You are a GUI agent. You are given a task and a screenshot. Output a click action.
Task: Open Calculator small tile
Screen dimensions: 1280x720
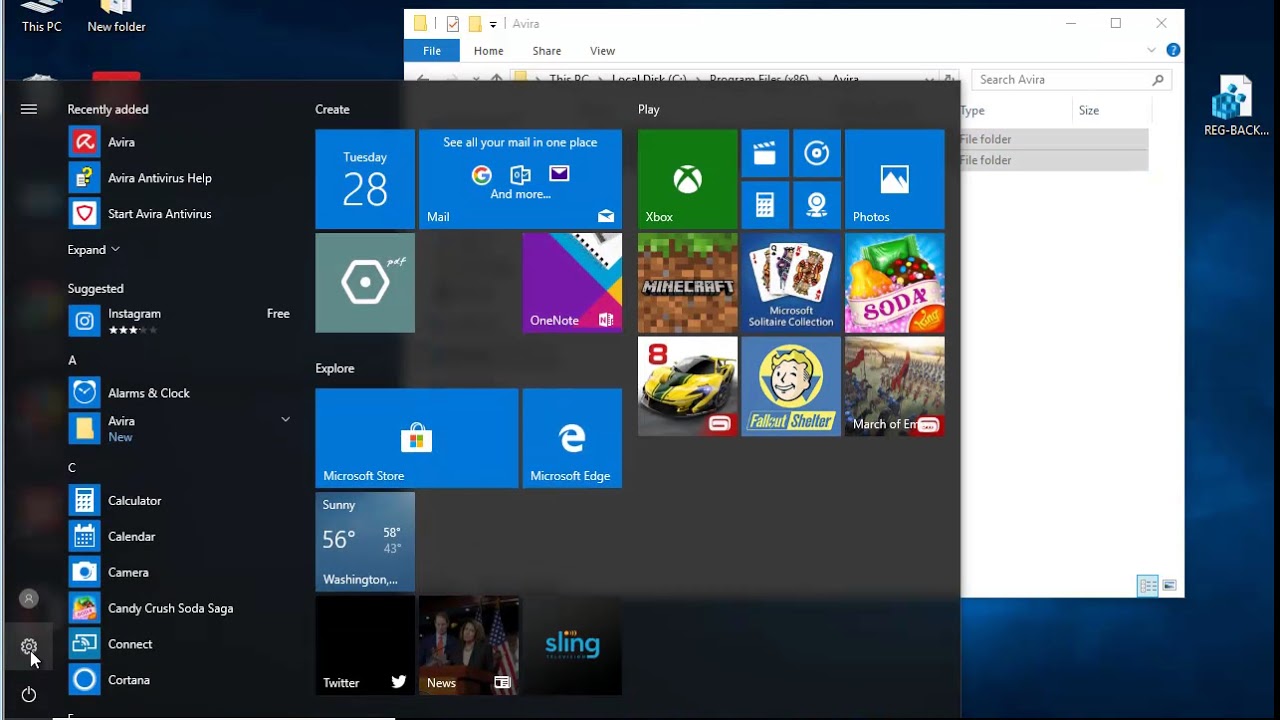tap(765, 205)
